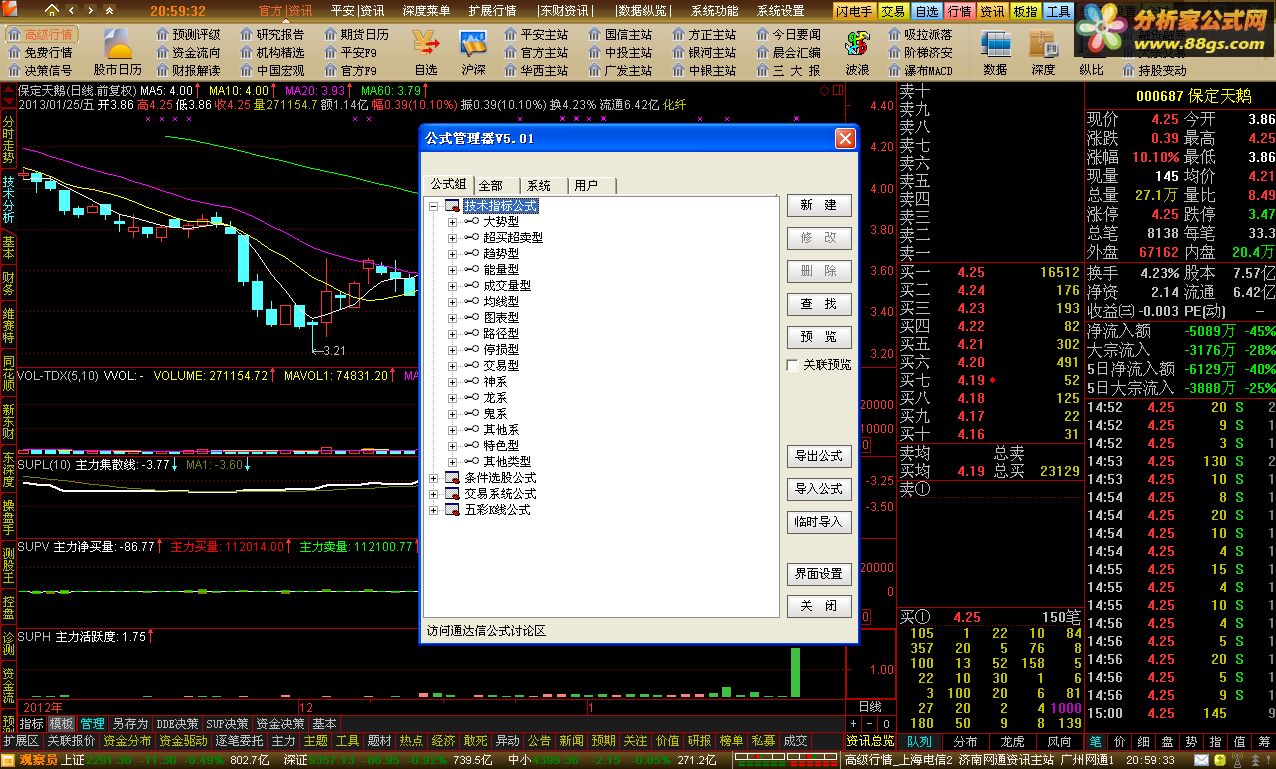
Task: Expand the 五彩K线公式 tree node
Action: [434, 510]
